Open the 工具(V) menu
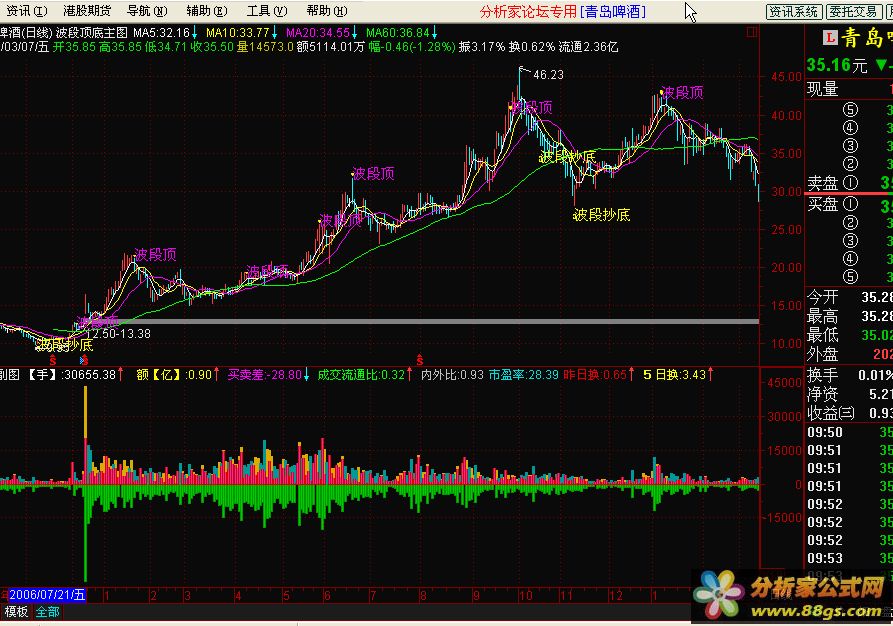 coord(267,11)
